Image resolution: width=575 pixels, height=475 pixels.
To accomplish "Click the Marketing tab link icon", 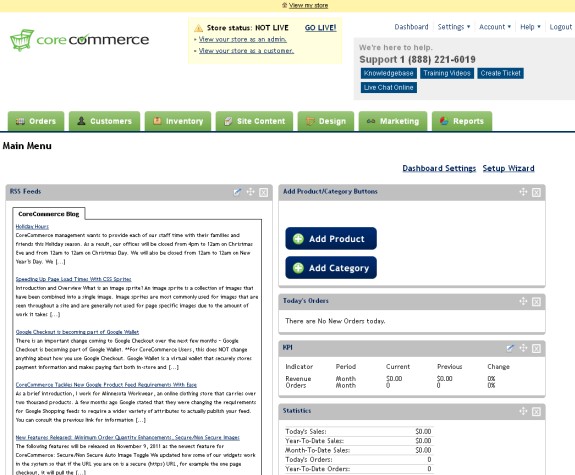I will [x=371, y=121].
